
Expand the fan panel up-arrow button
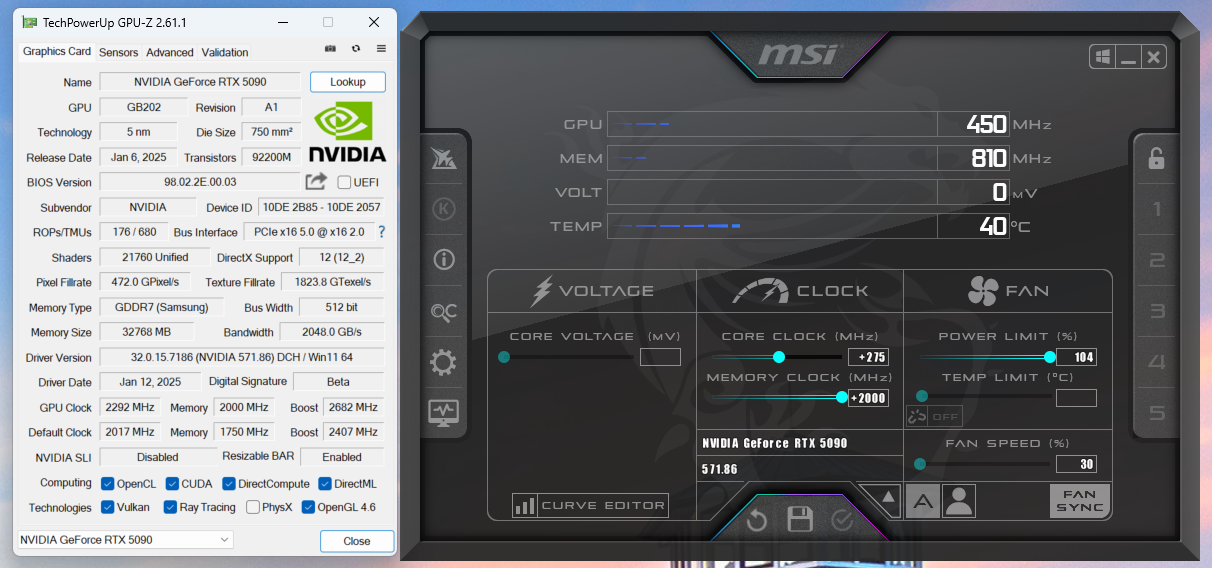[879, 498]
